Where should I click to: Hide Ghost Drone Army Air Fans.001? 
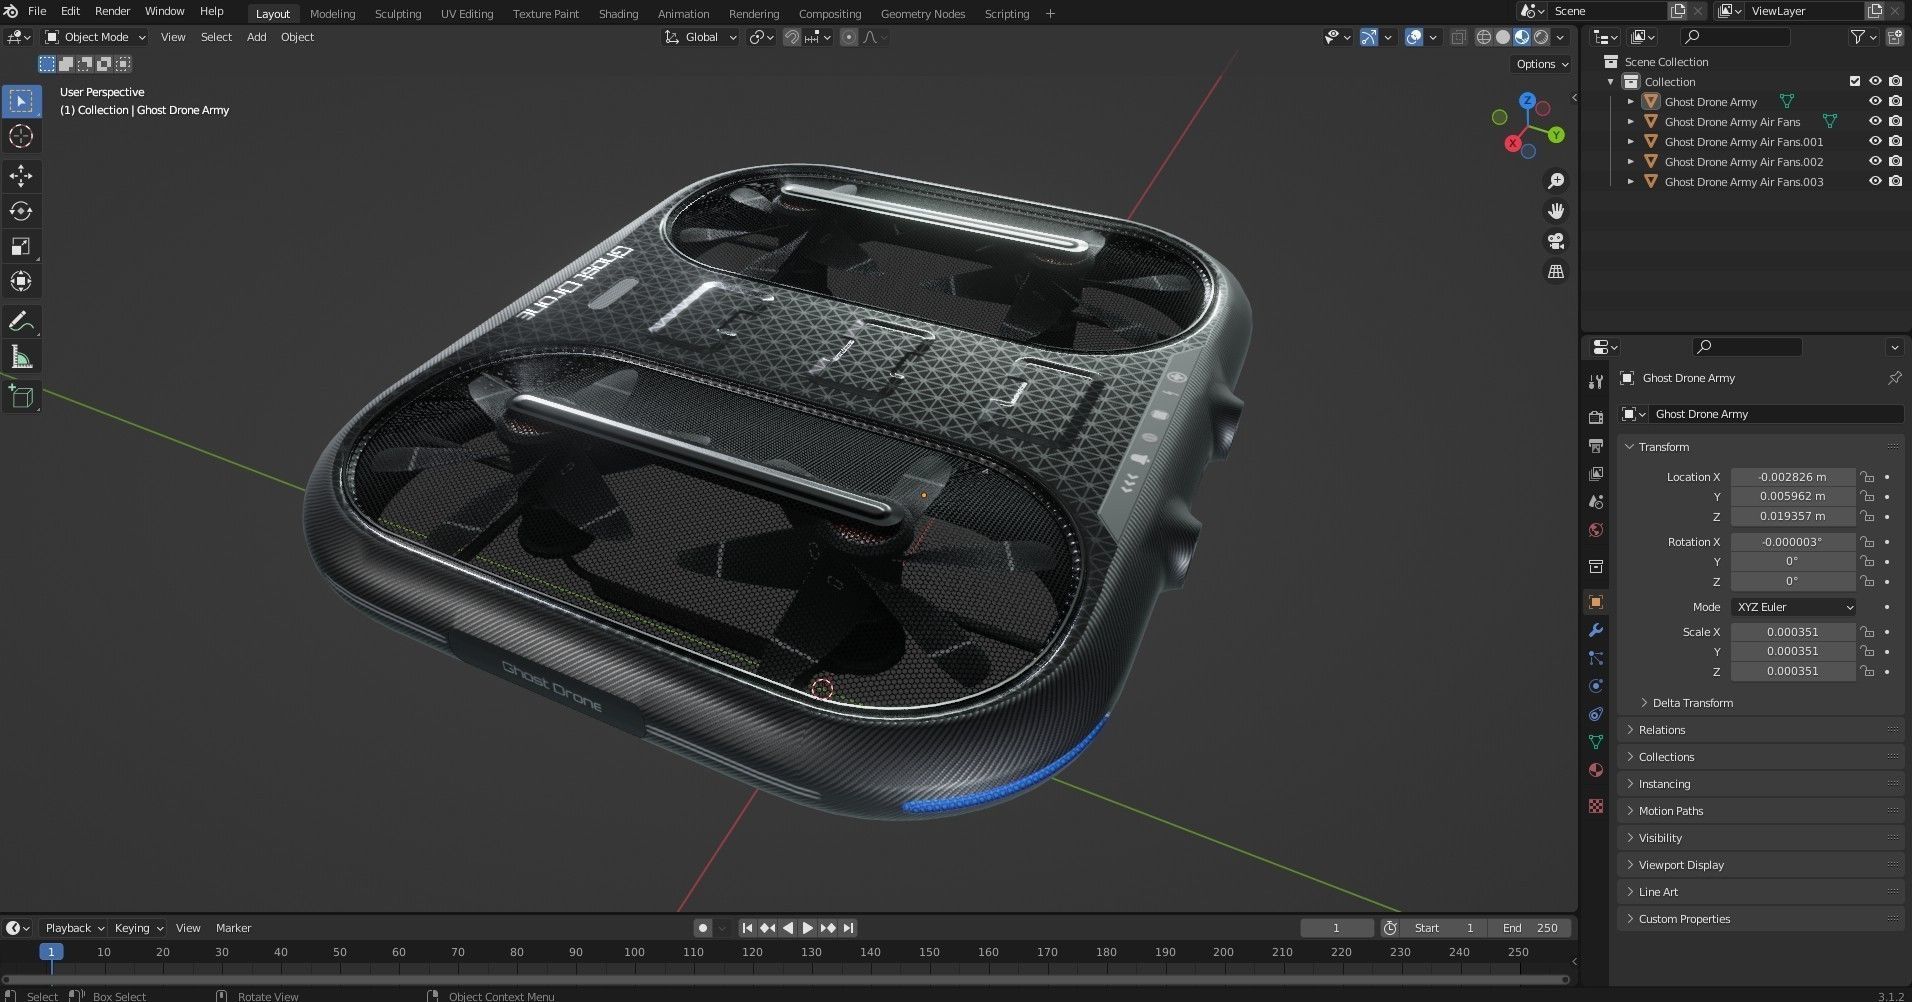tap(1875, 141)
